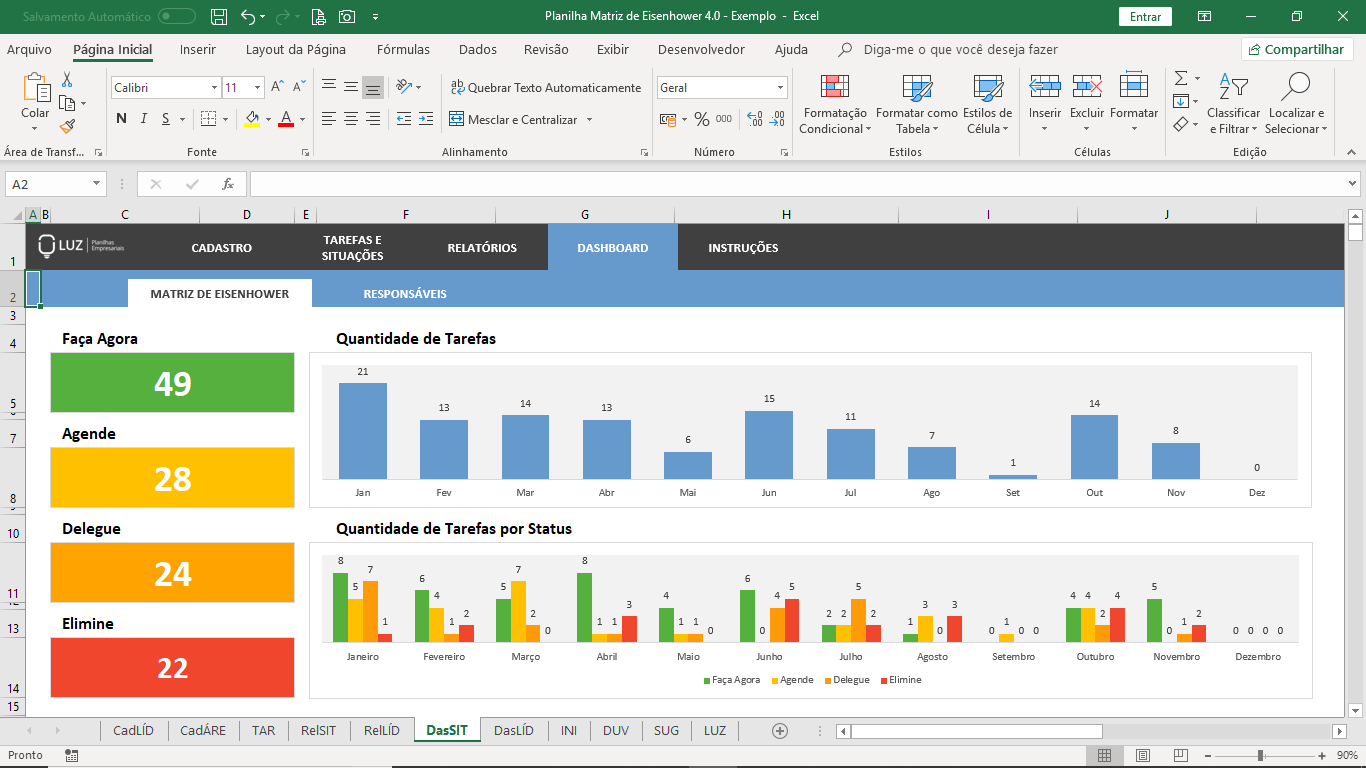Click the Insert cells icon
This screenshot has width=1366, height=768.
(1045, 105)
